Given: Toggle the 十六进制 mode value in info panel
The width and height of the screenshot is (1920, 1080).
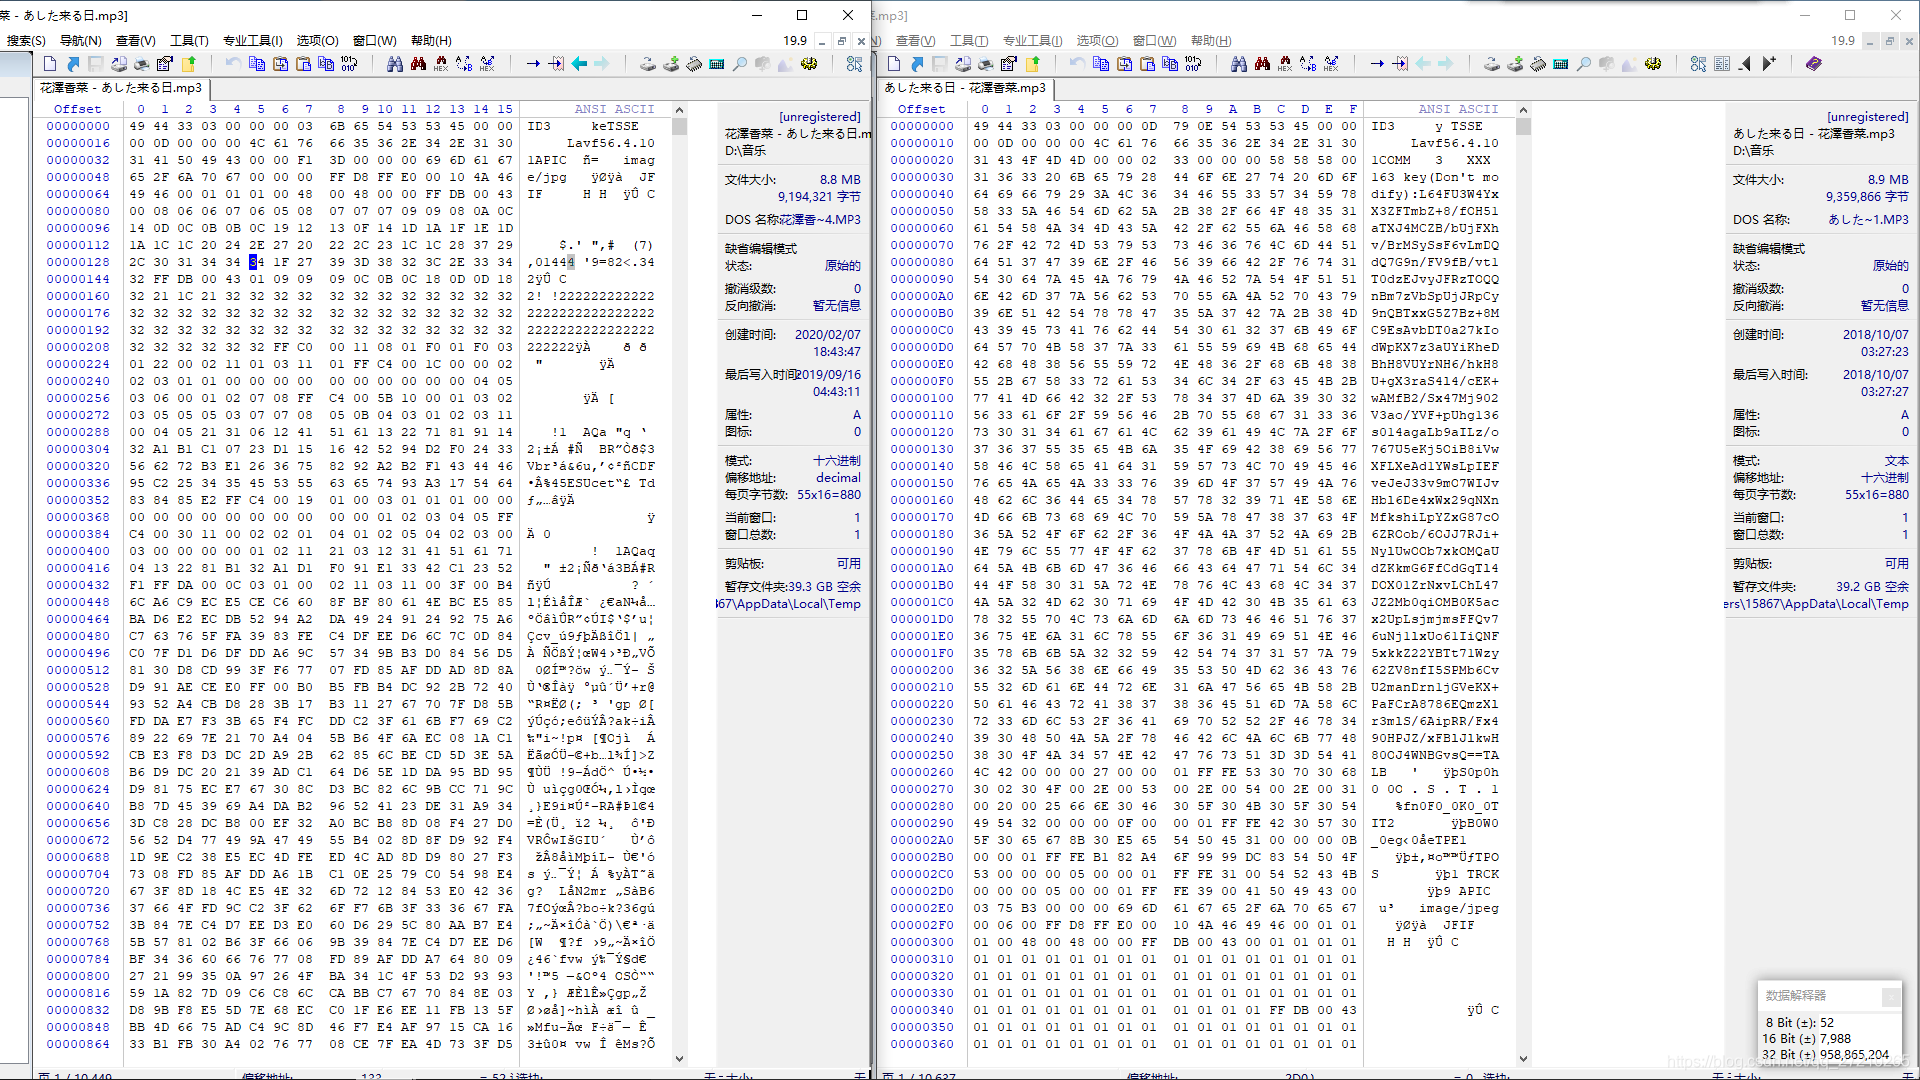Looking at the screenshot, I should coord(836,461).
